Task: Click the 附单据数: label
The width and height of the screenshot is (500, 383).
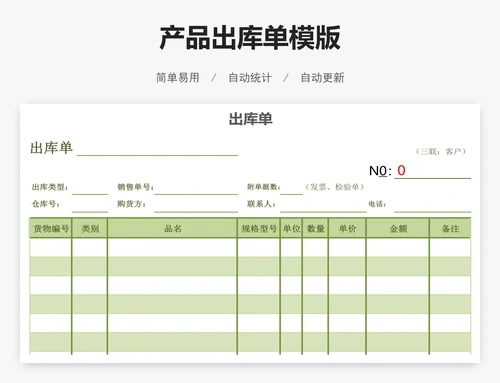Action: point(264,187)
